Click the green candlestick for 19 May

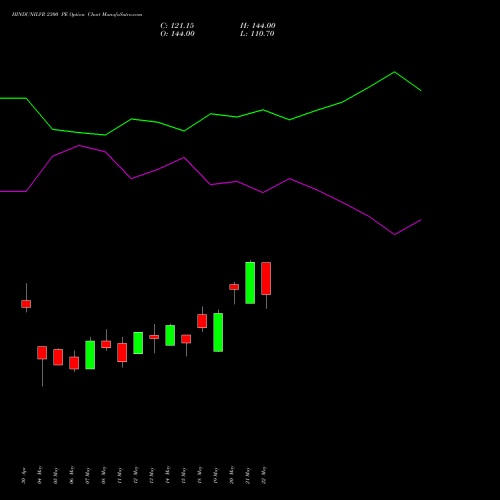click(218, 332)
